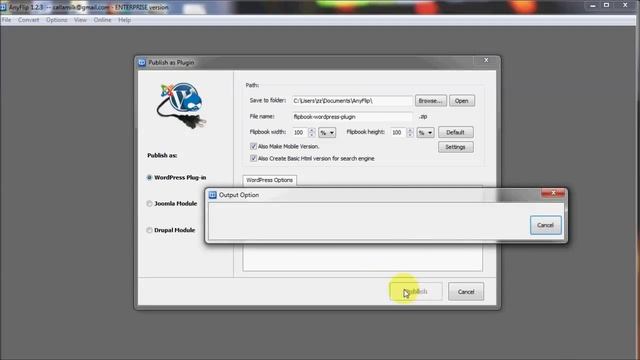Click the WordPress plug logo image
This screenshot has width=640, height=360.
click(181, 105)
